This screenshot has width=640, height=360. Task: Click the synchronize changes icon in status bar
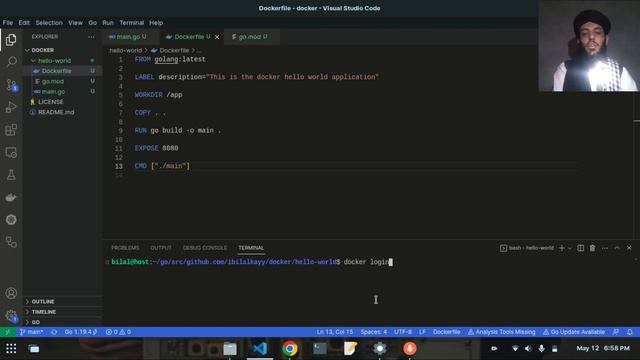54,332
